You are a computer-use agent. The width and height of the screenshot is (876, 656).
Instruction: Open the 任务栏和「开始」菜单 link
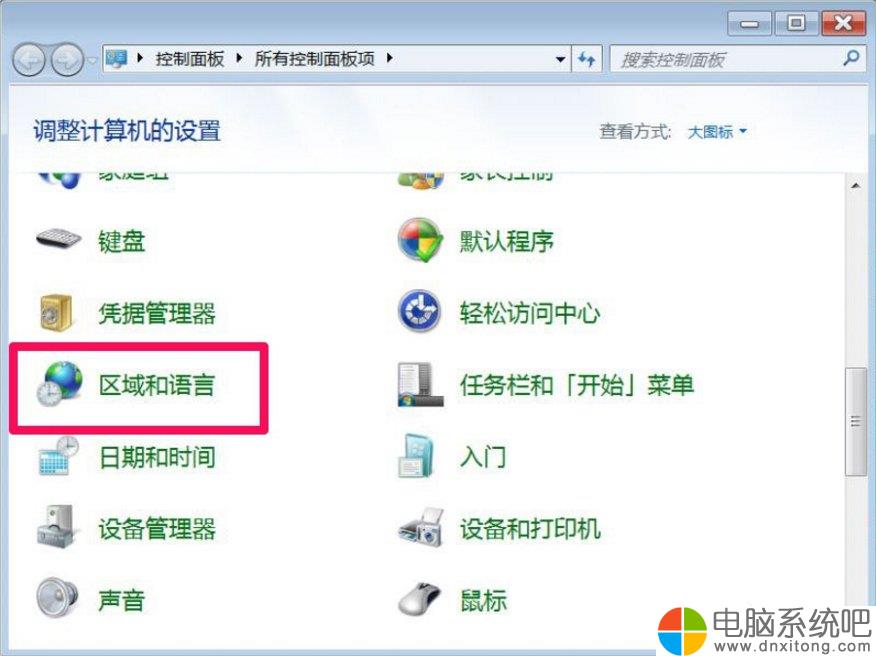[576, 385]
